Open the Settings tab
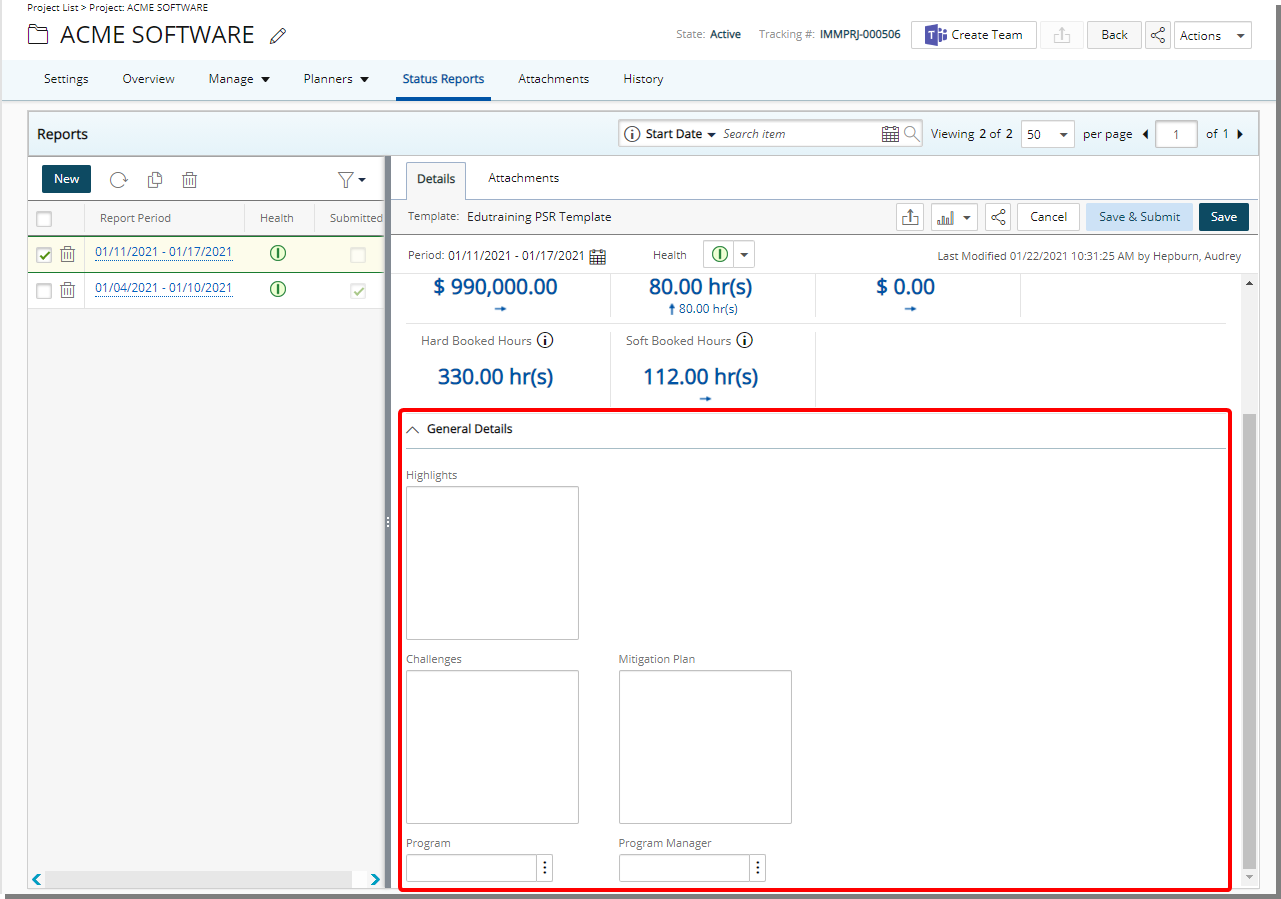Viewport: 1281px width, 899px height. 66,79
